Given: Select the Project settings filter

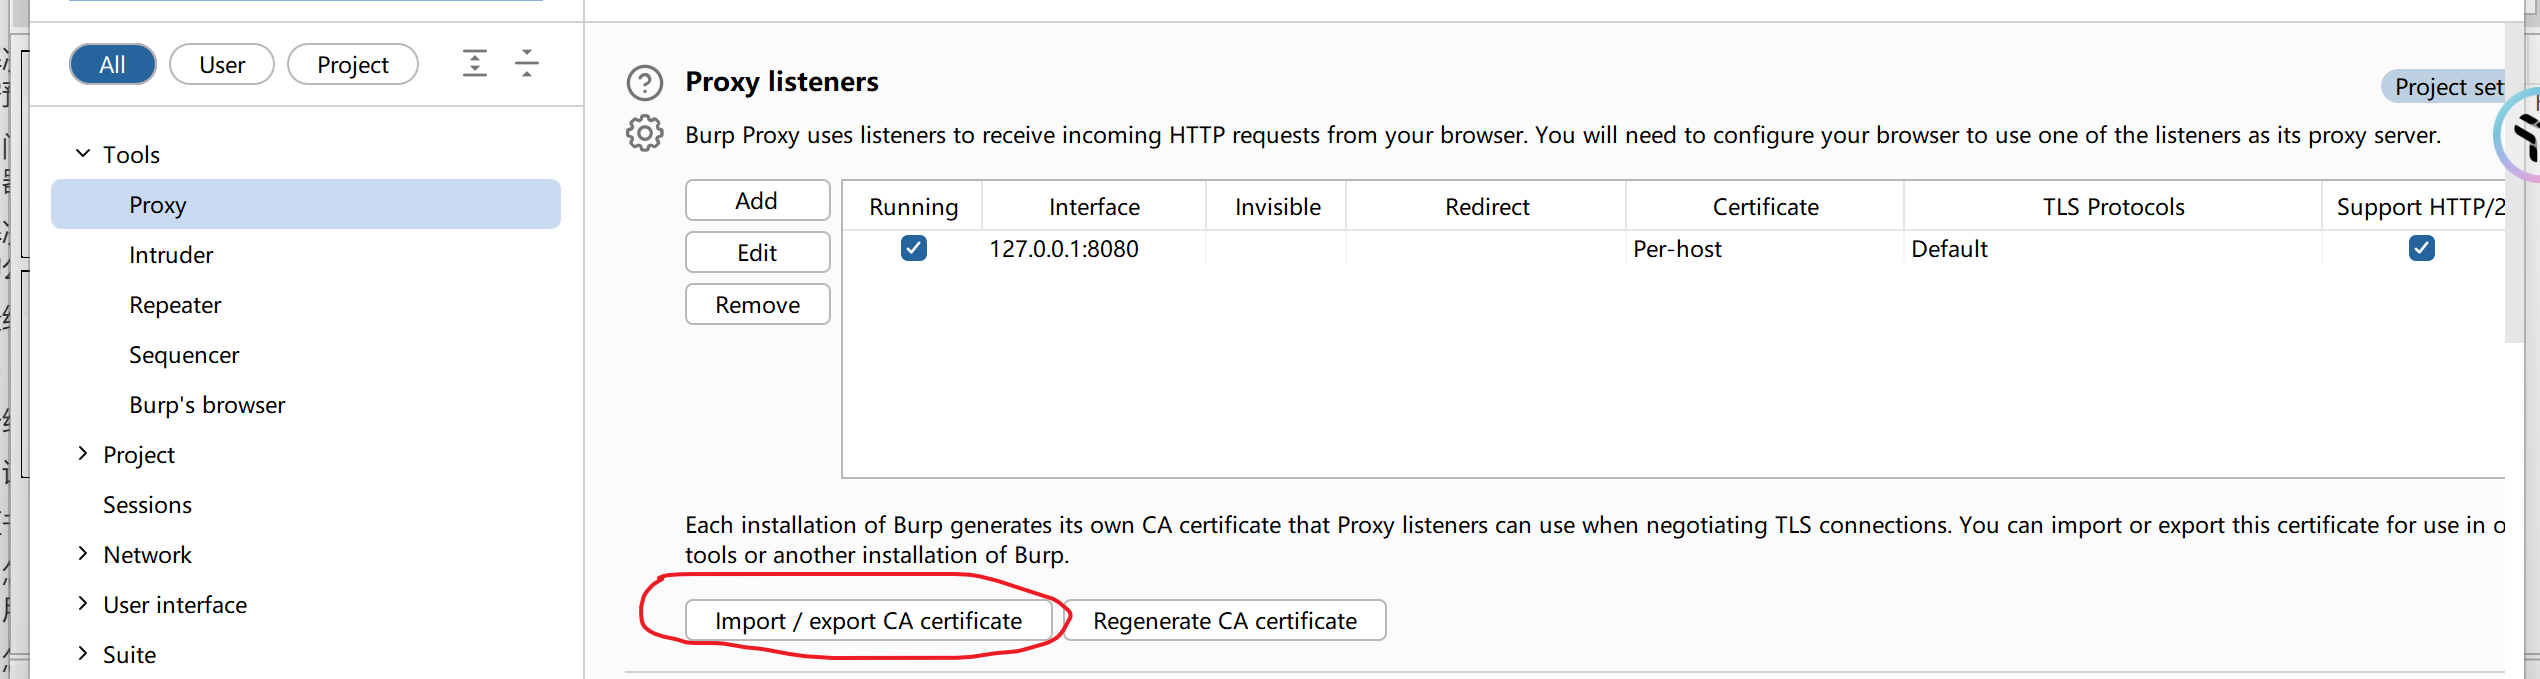Looking at the screenshot, I should [353, 64].
